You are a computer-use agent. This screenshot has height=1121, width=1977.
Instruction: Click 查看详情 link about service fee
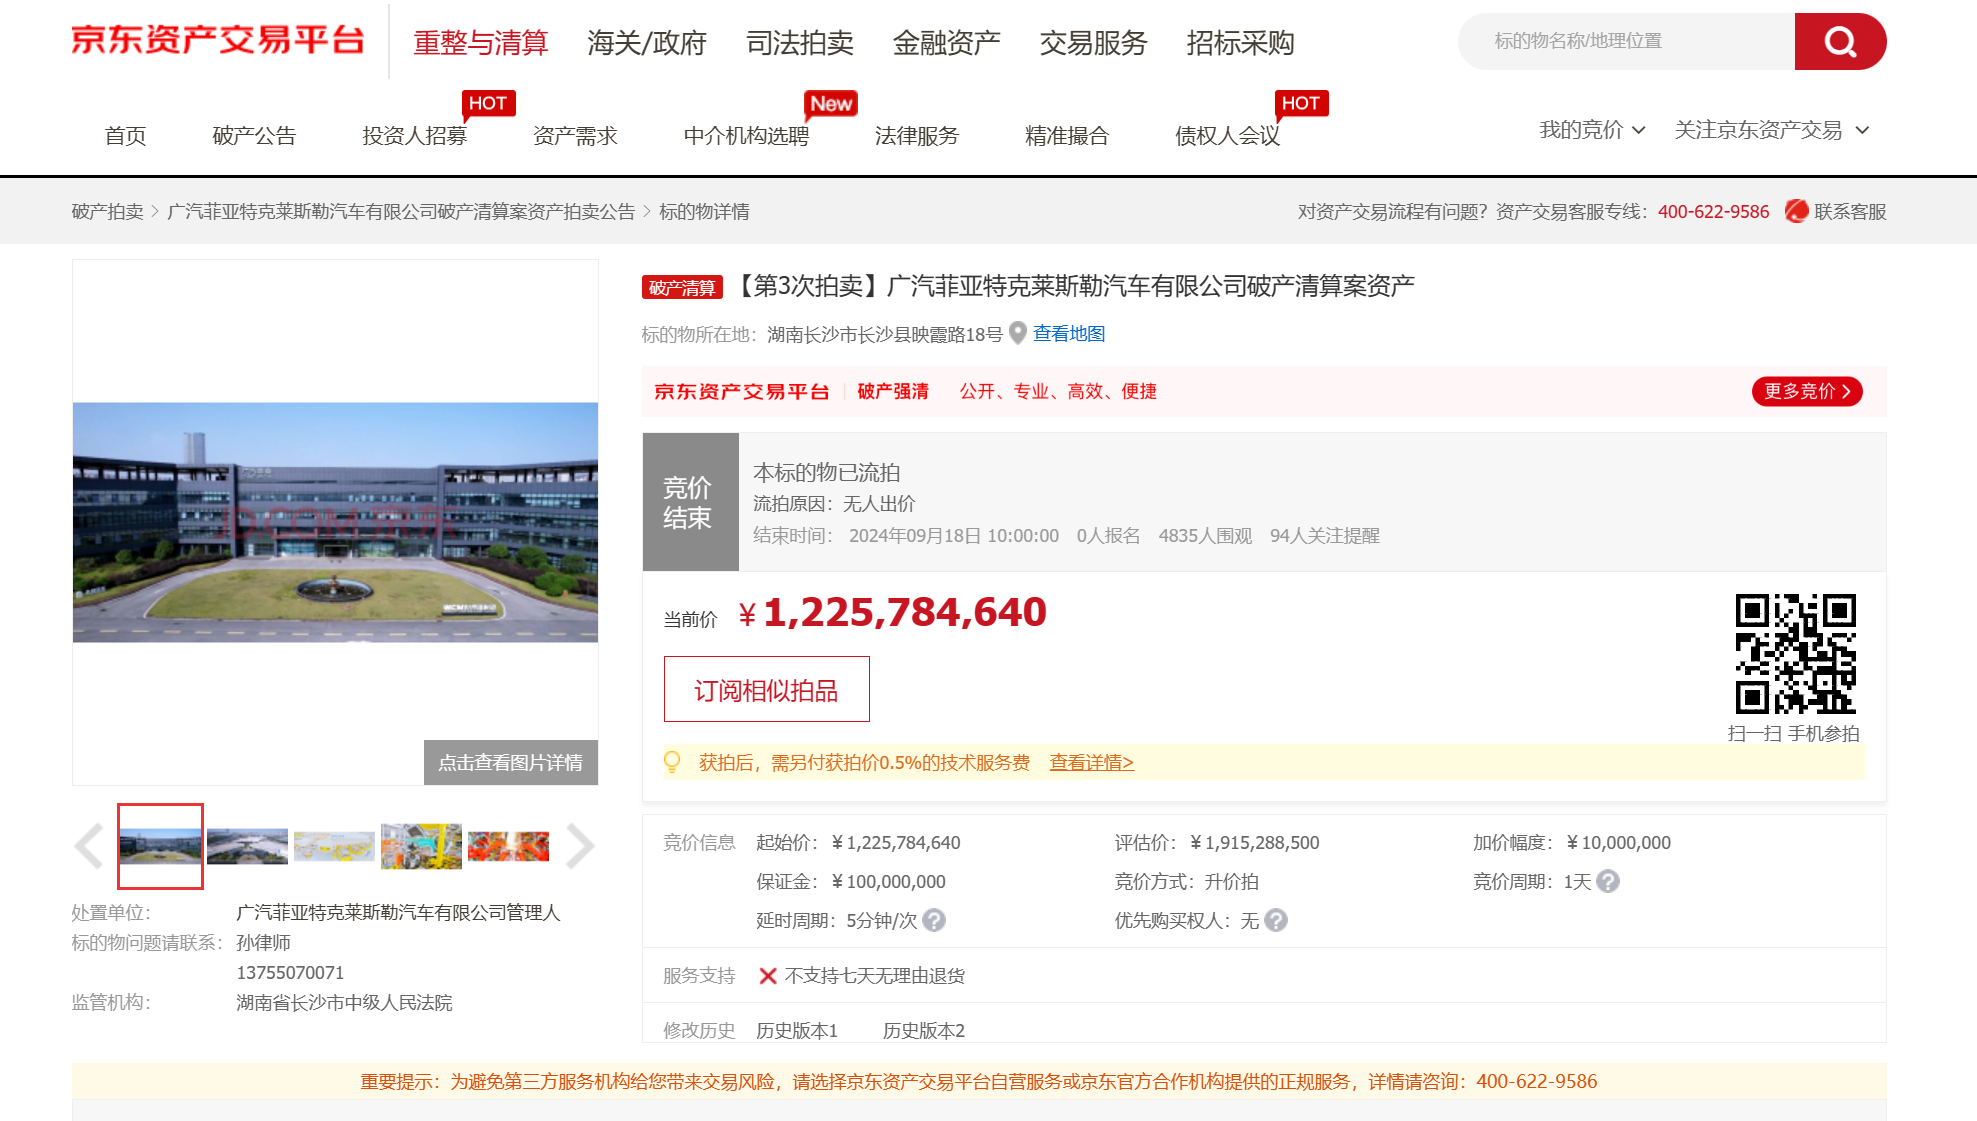[x=1091, y=762]
